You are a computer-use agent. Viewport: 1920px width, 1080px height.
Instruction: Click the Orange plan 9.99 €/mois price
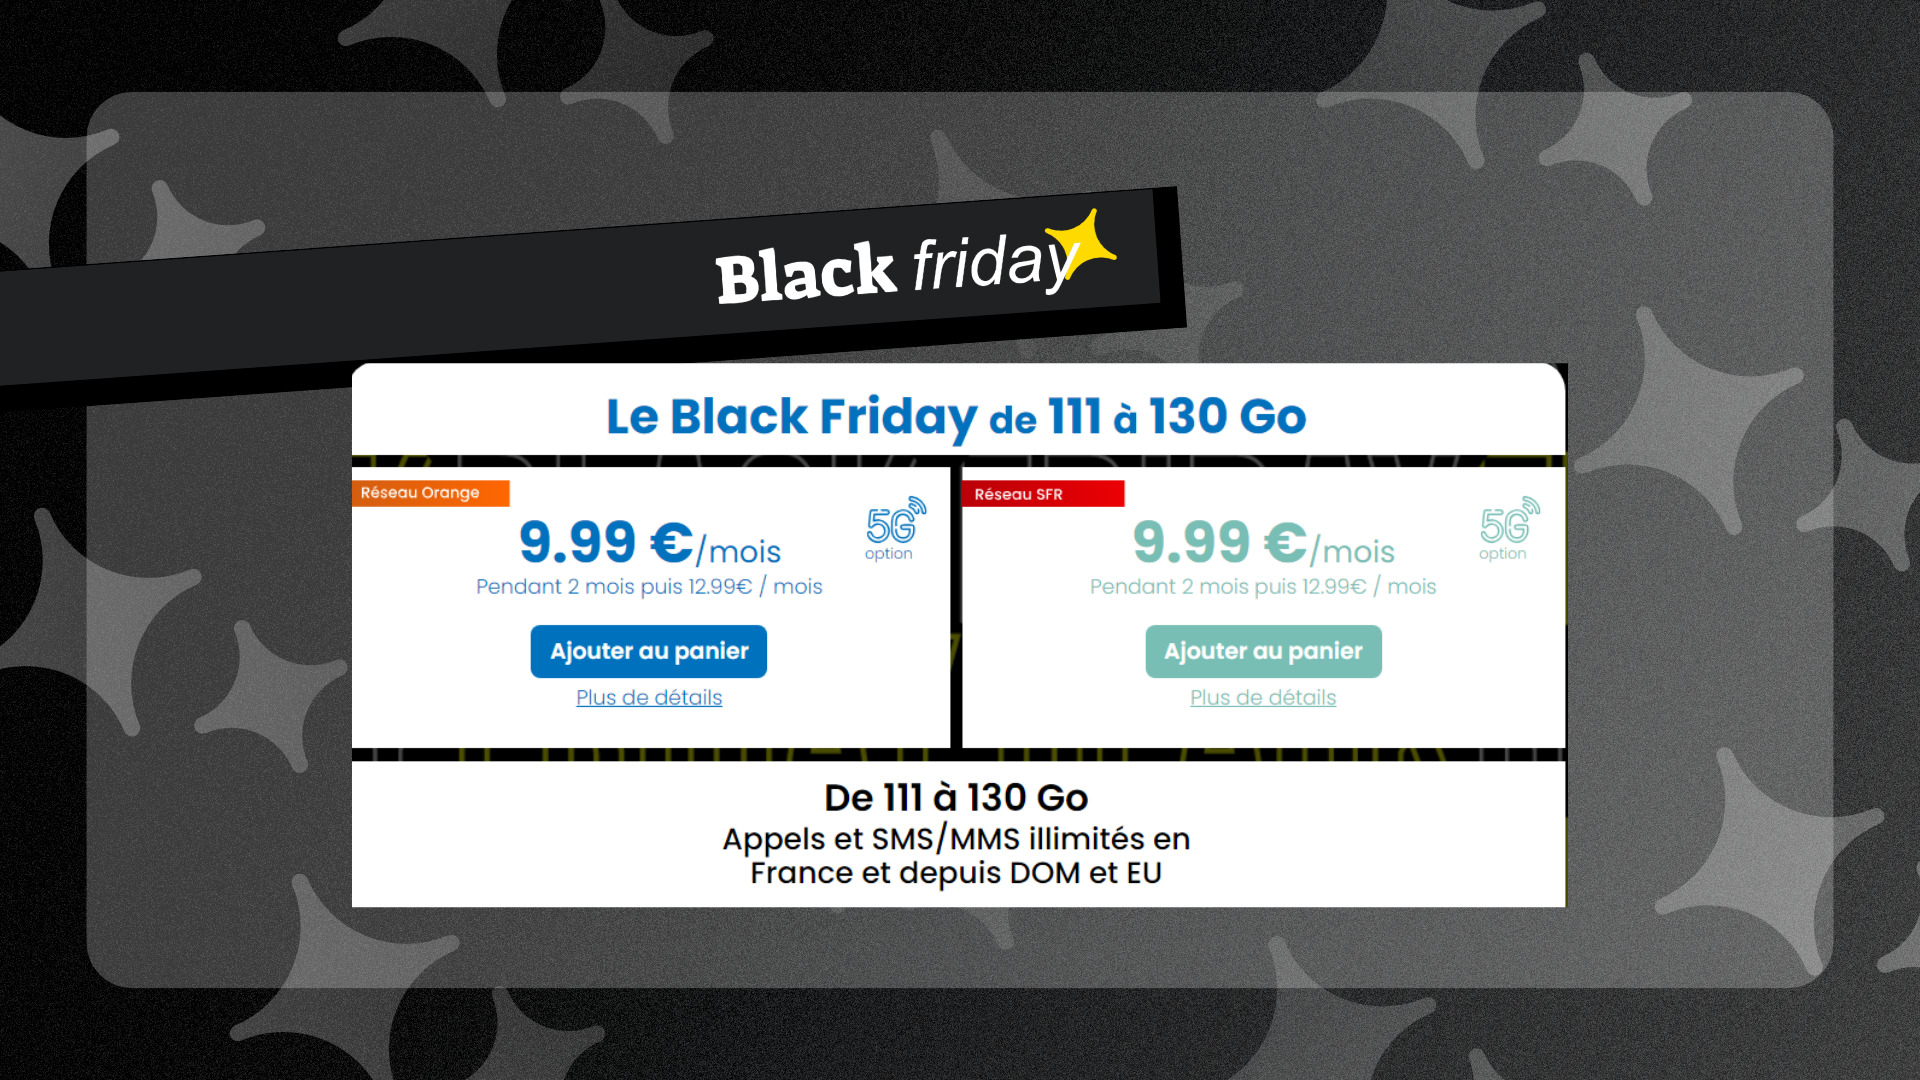coord(650,544)
